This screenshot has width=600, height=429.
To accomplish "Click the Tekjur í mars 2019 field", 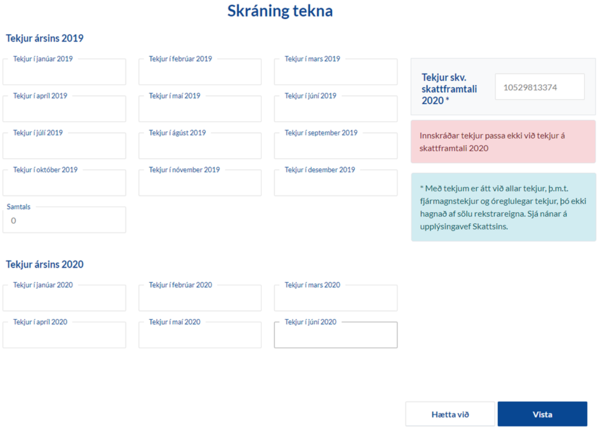I will (335, 73).
